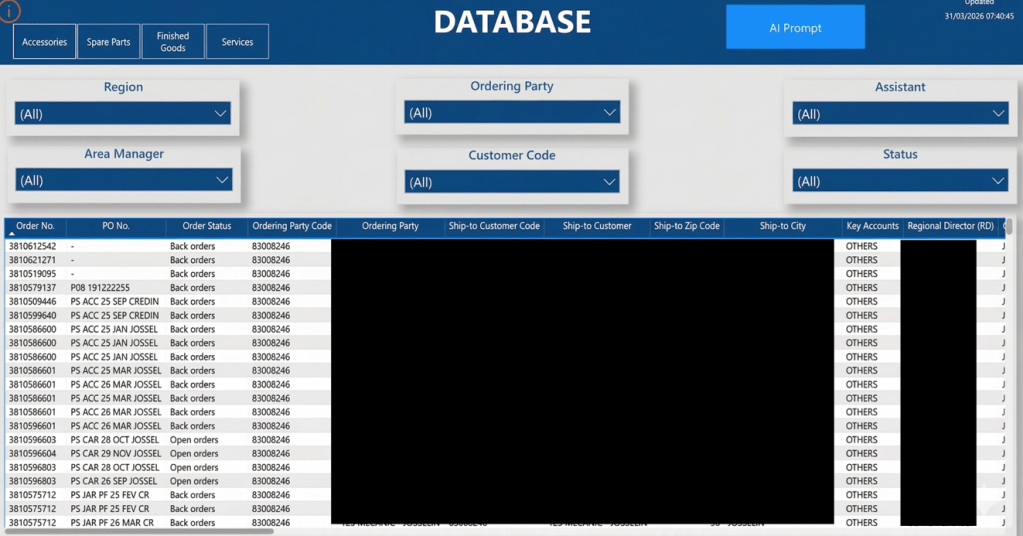Sort by the Order Status column header

207,226
